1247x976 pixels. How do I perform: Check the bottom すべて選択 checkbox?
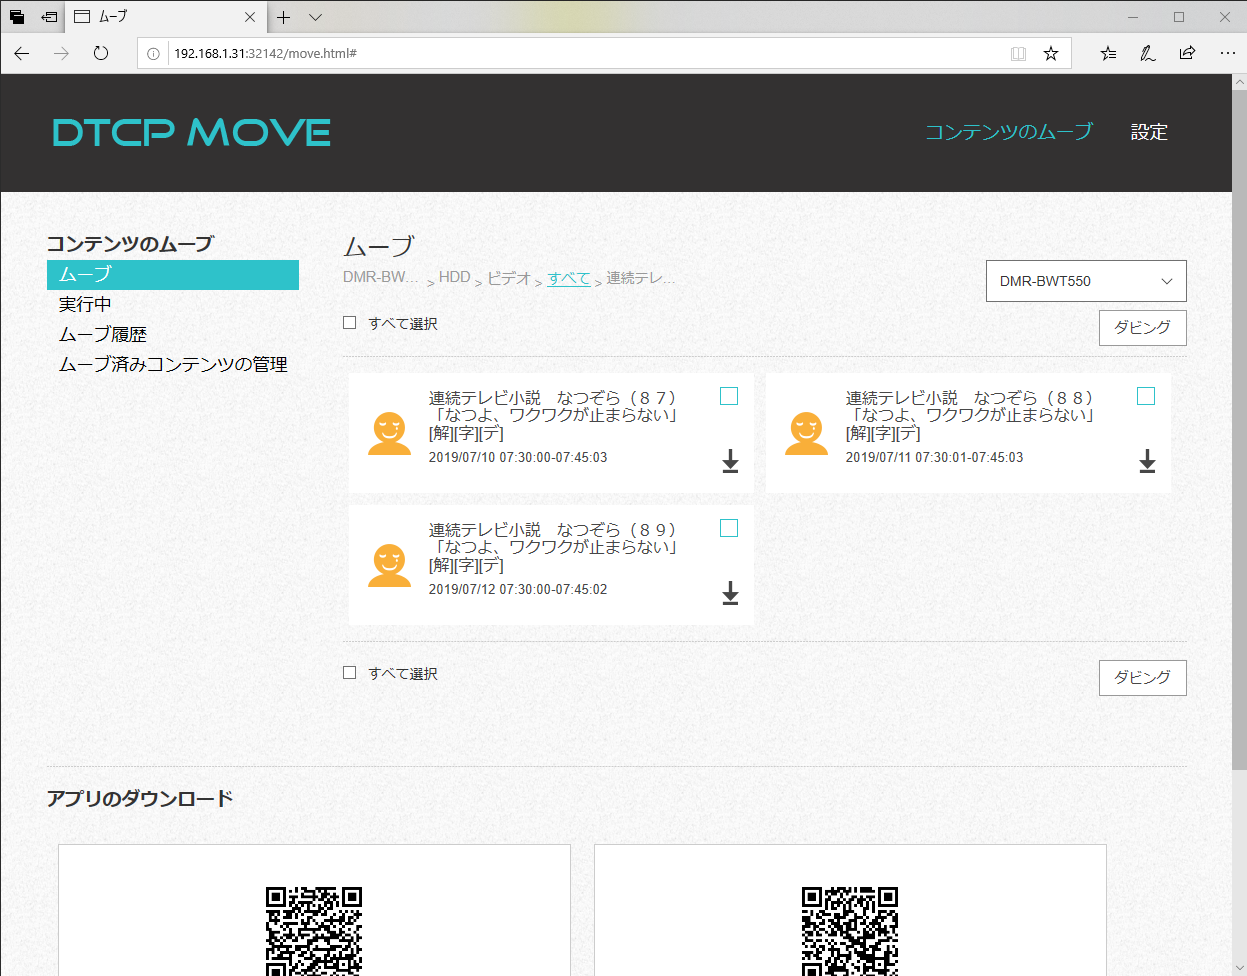click(x=349, y=672)
